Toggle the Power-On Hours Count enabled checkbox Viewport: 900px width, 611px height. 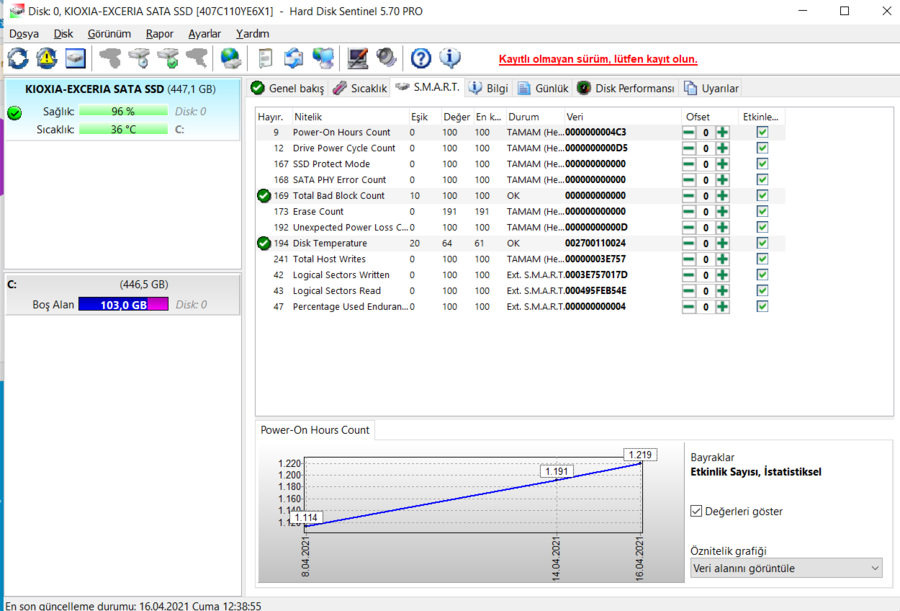point(762,133)
